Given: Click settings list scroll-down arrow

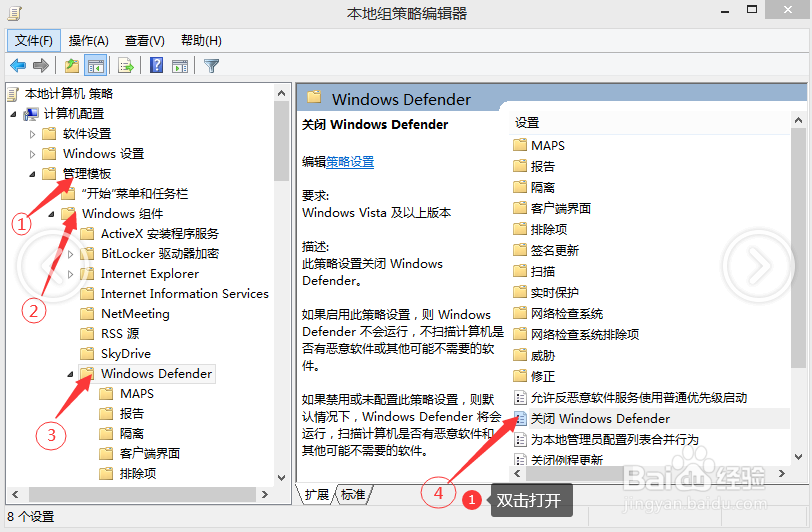Looking at the screenshot, I should [x=798, y=457].
